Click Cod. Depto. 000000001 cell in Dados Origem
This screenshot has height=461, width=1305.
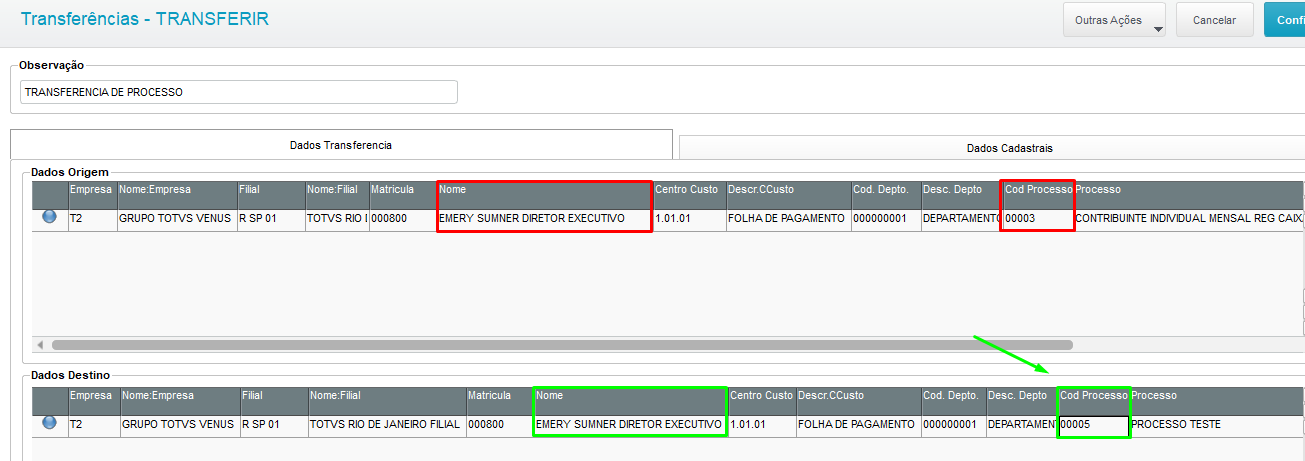885,218
